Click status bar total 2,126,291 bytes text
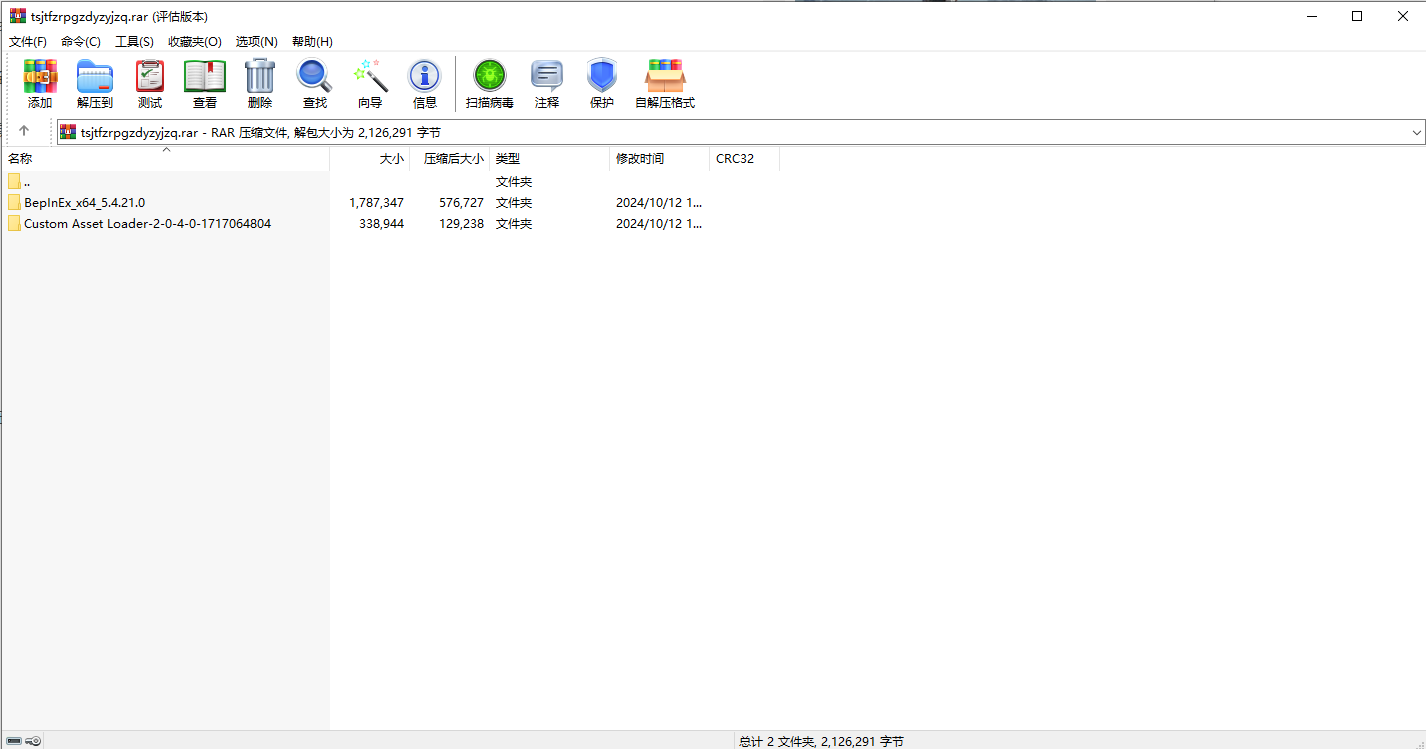1426x749 pixels. [821, 741]
